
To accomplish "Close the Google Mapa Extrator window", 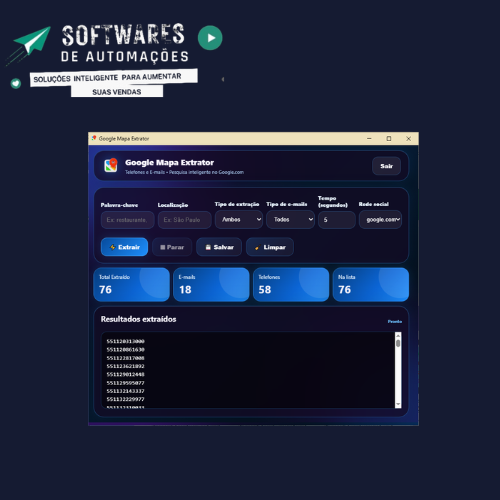I will pyautogui.click(x=408, y=138).
